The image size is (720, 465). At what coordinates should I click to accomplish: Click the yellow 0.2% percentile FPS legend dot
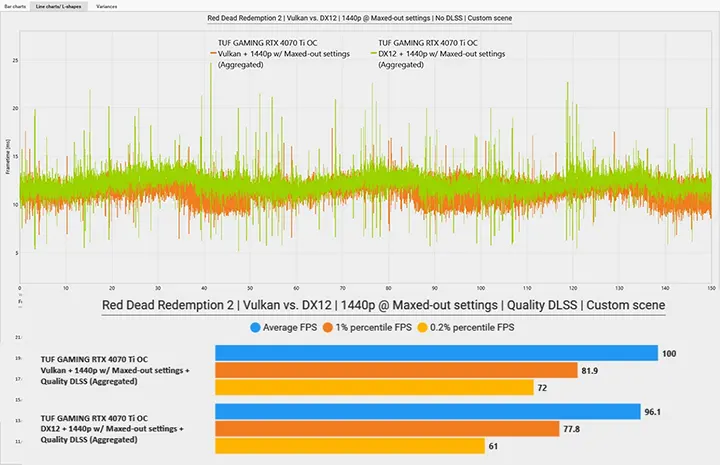(422, 327)
